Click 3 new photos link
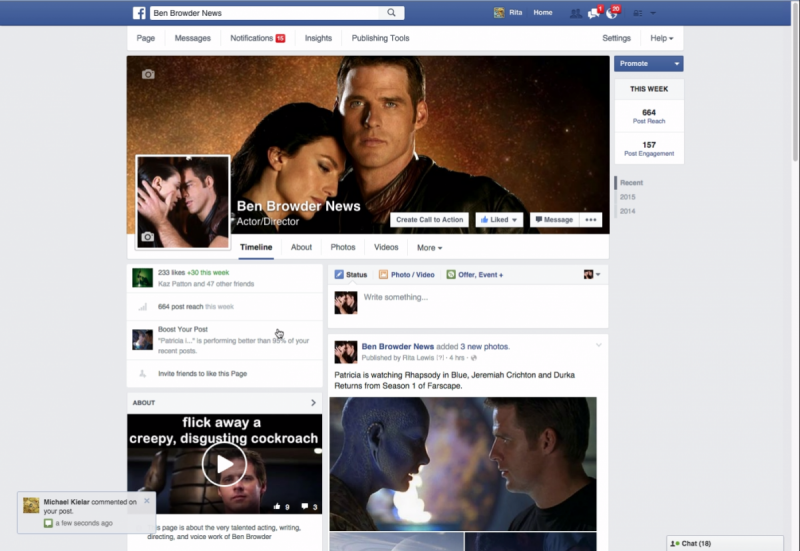The image size is (800, 551). click(x=484, y=346)
